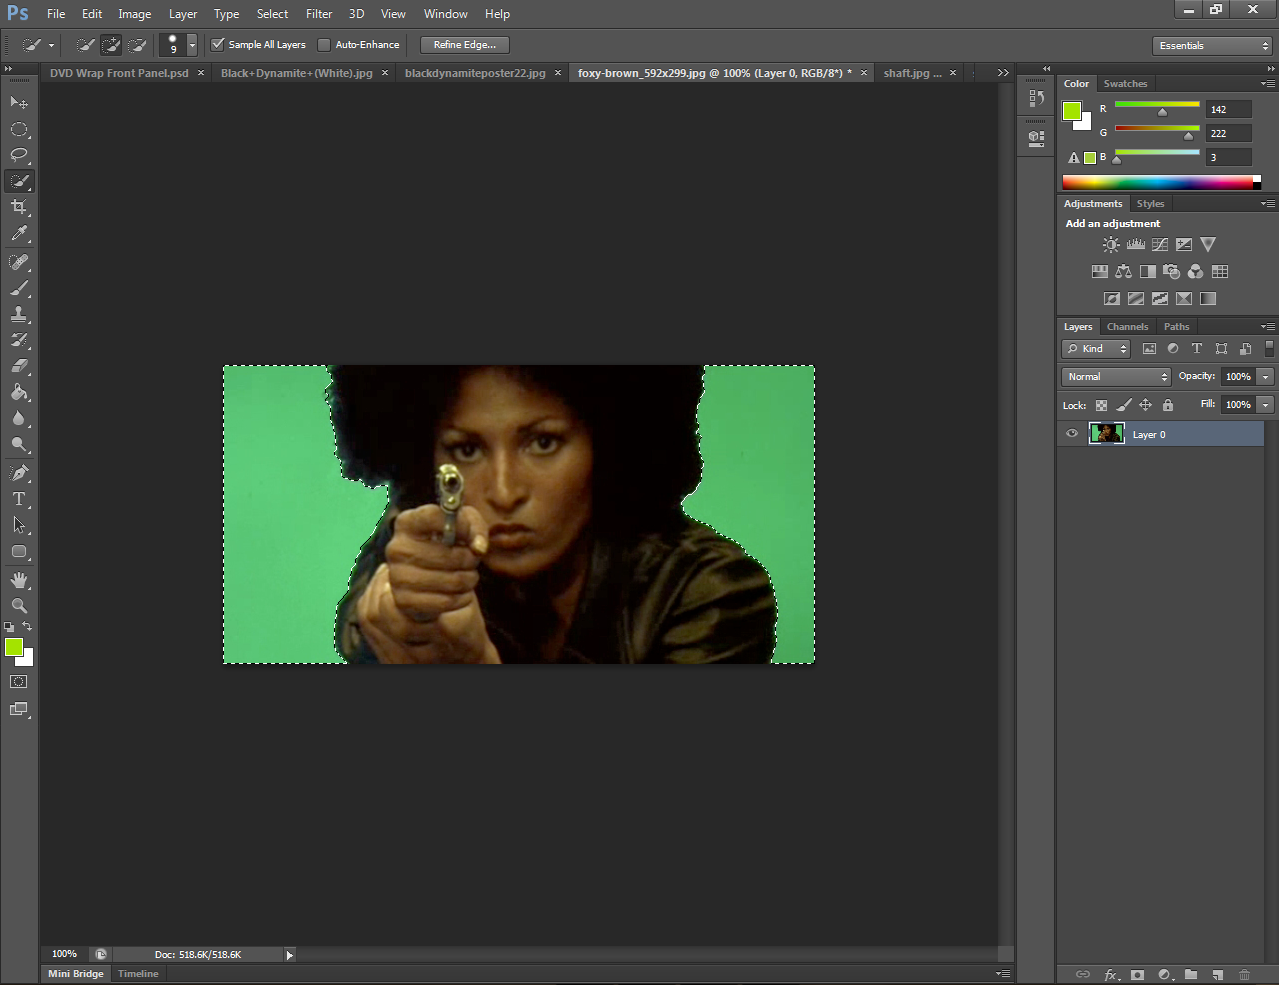Show more document tabs chevron

1003,73
